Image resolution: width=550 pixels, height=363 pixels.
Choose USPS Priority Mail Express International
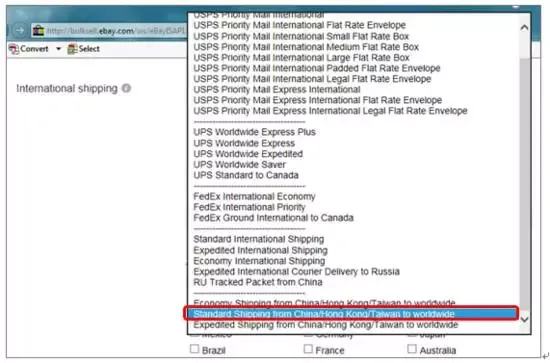[x=277, y=89]
